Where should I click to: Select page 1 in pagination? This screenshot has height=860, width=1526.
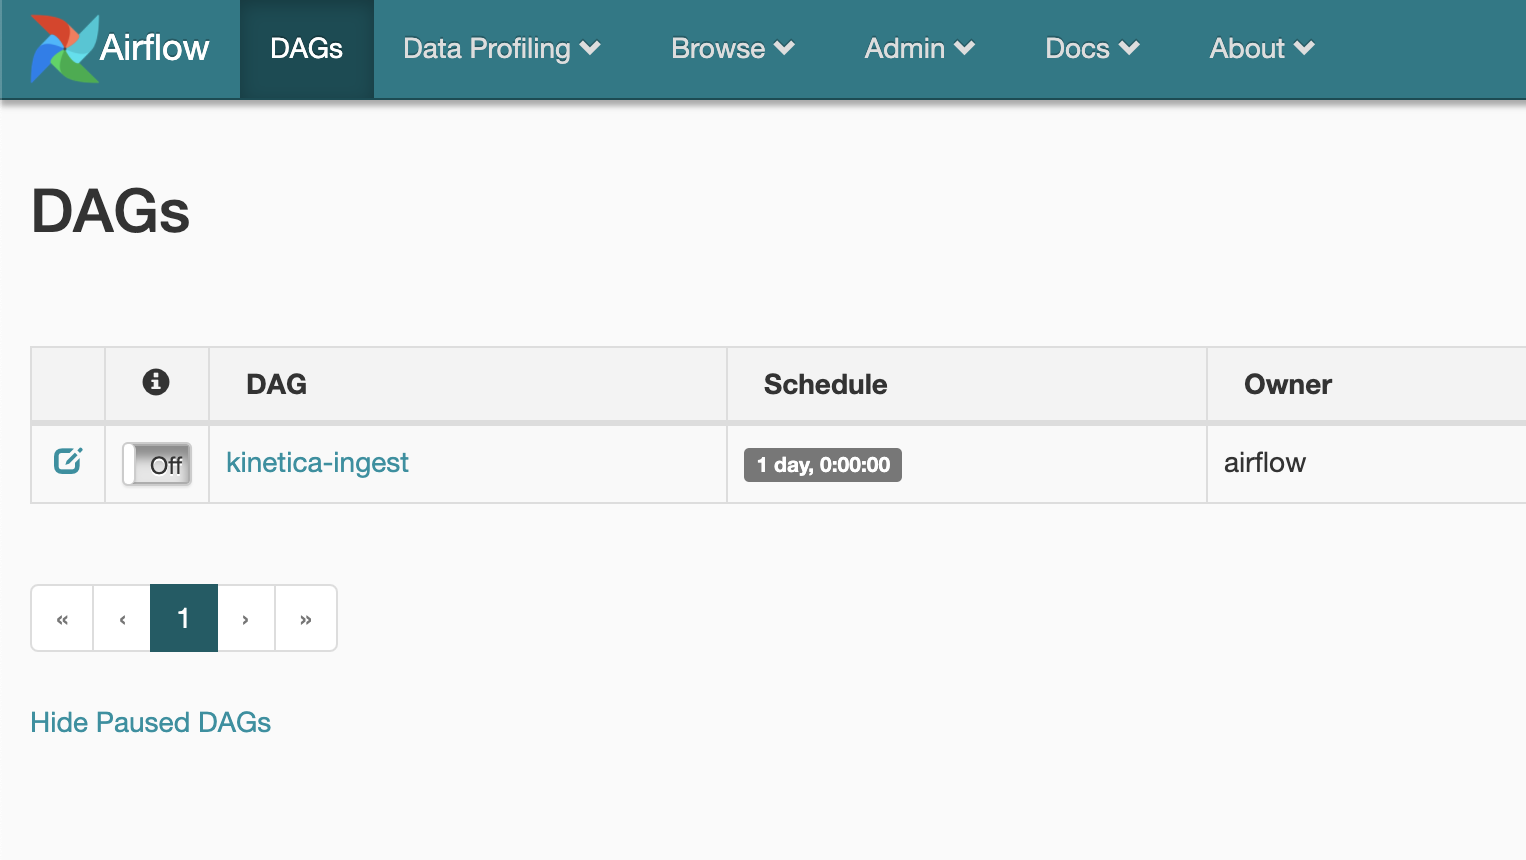click(x=184, y=618)
